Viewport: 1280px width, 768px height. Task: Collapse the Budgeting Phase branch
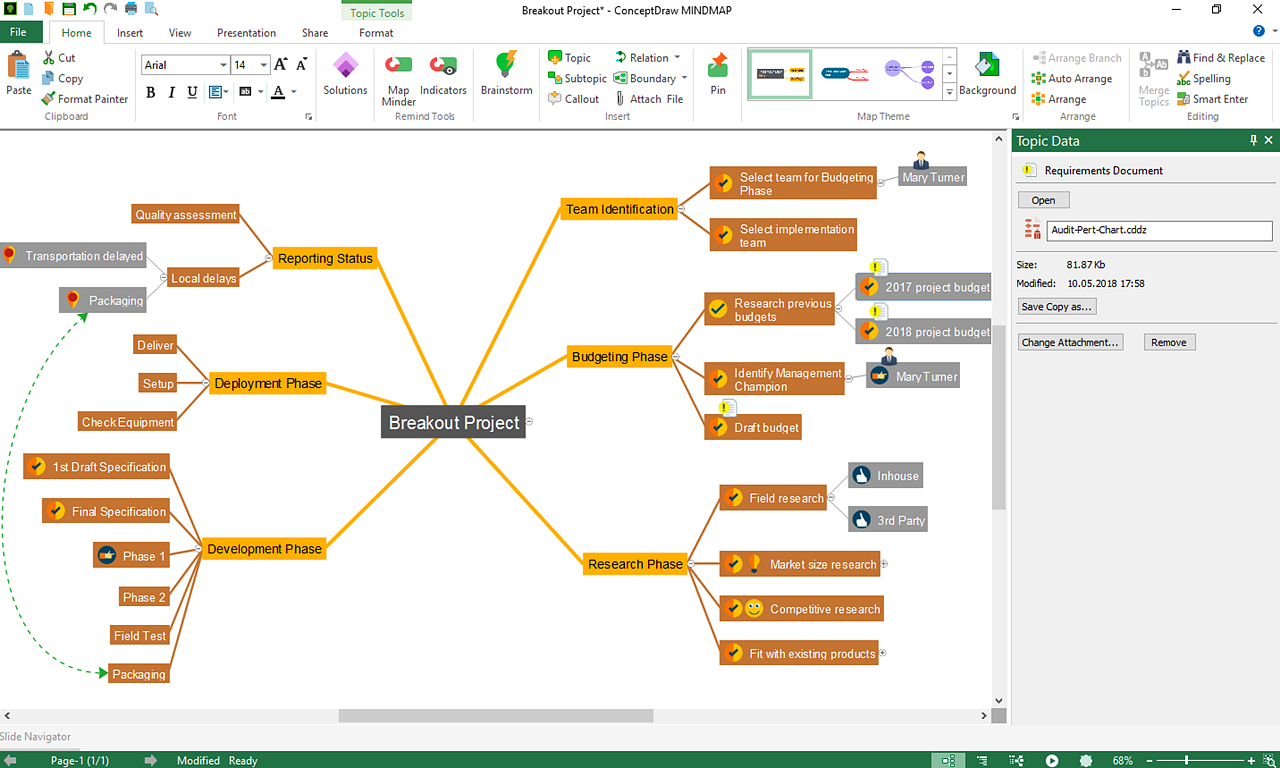click(x=676, y=357)
